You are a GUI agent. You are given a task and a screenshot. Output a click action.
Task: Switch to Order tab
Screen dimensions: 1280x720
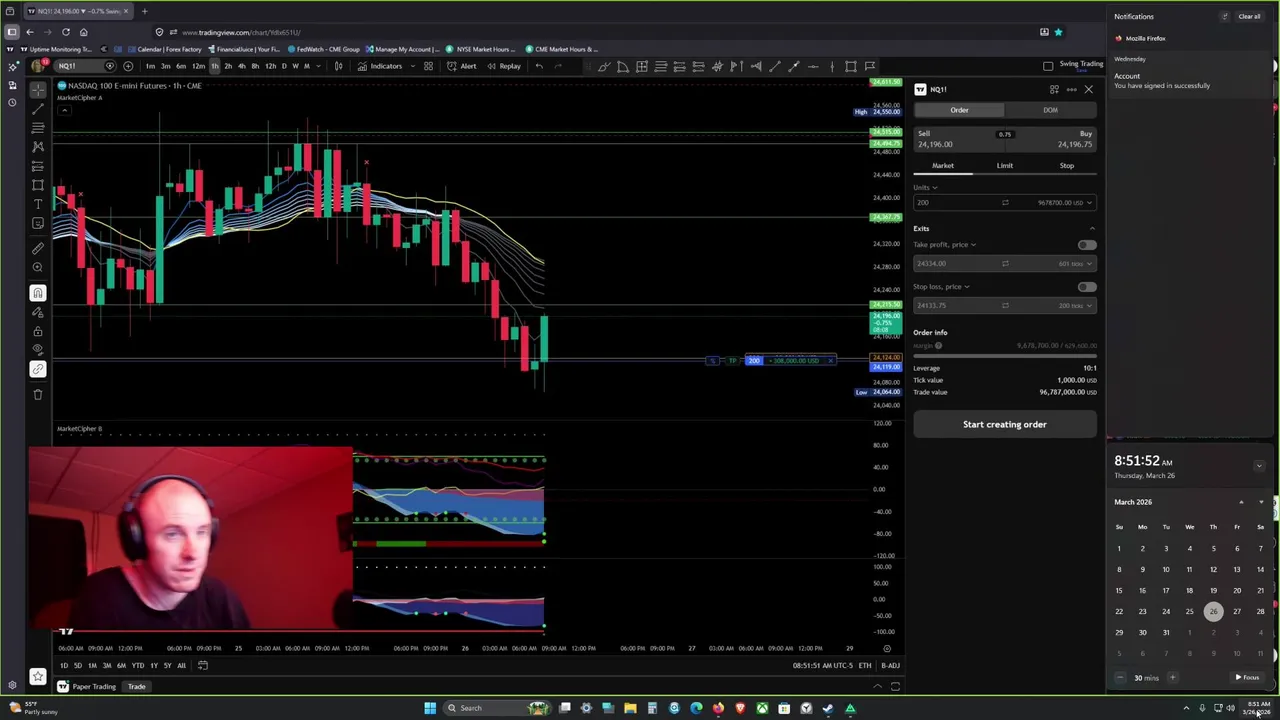[959, 110]
